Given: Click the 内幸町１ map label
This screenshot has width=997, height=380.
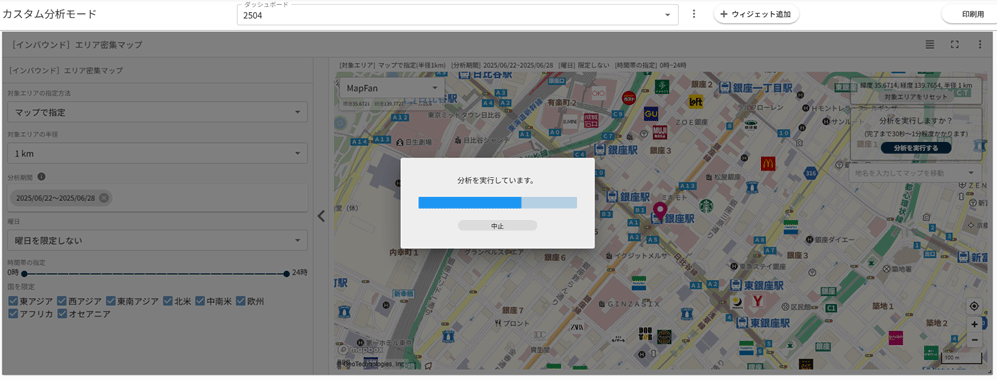Looking at the screenshot, I should 403,252.
